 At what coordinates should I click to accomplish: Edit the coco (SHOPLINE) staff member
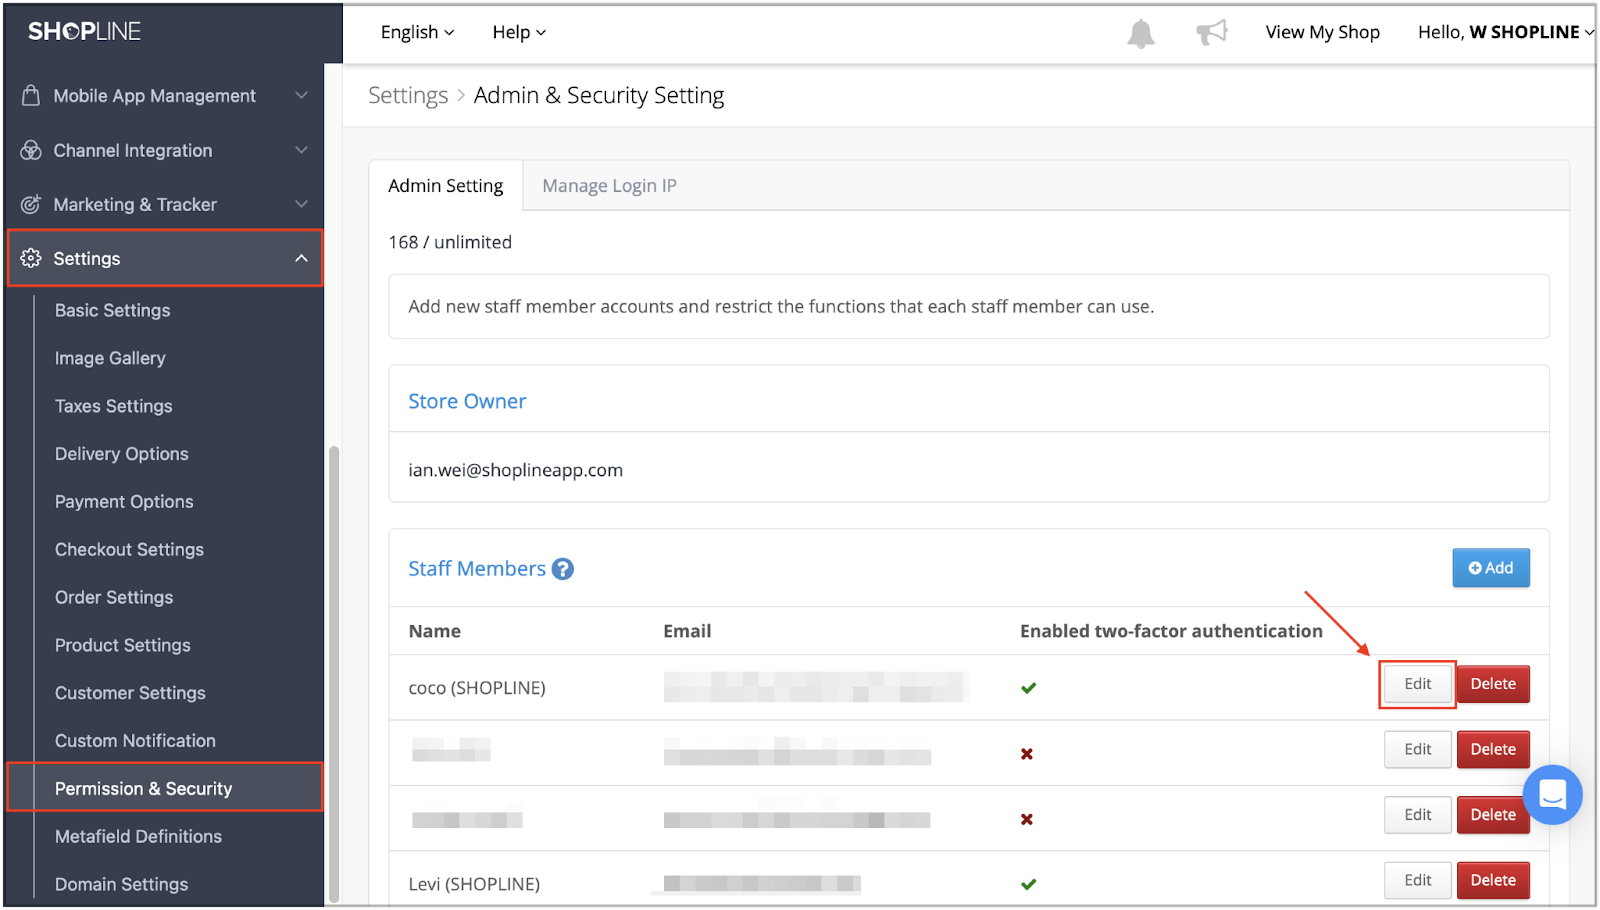pos(1417,684)
